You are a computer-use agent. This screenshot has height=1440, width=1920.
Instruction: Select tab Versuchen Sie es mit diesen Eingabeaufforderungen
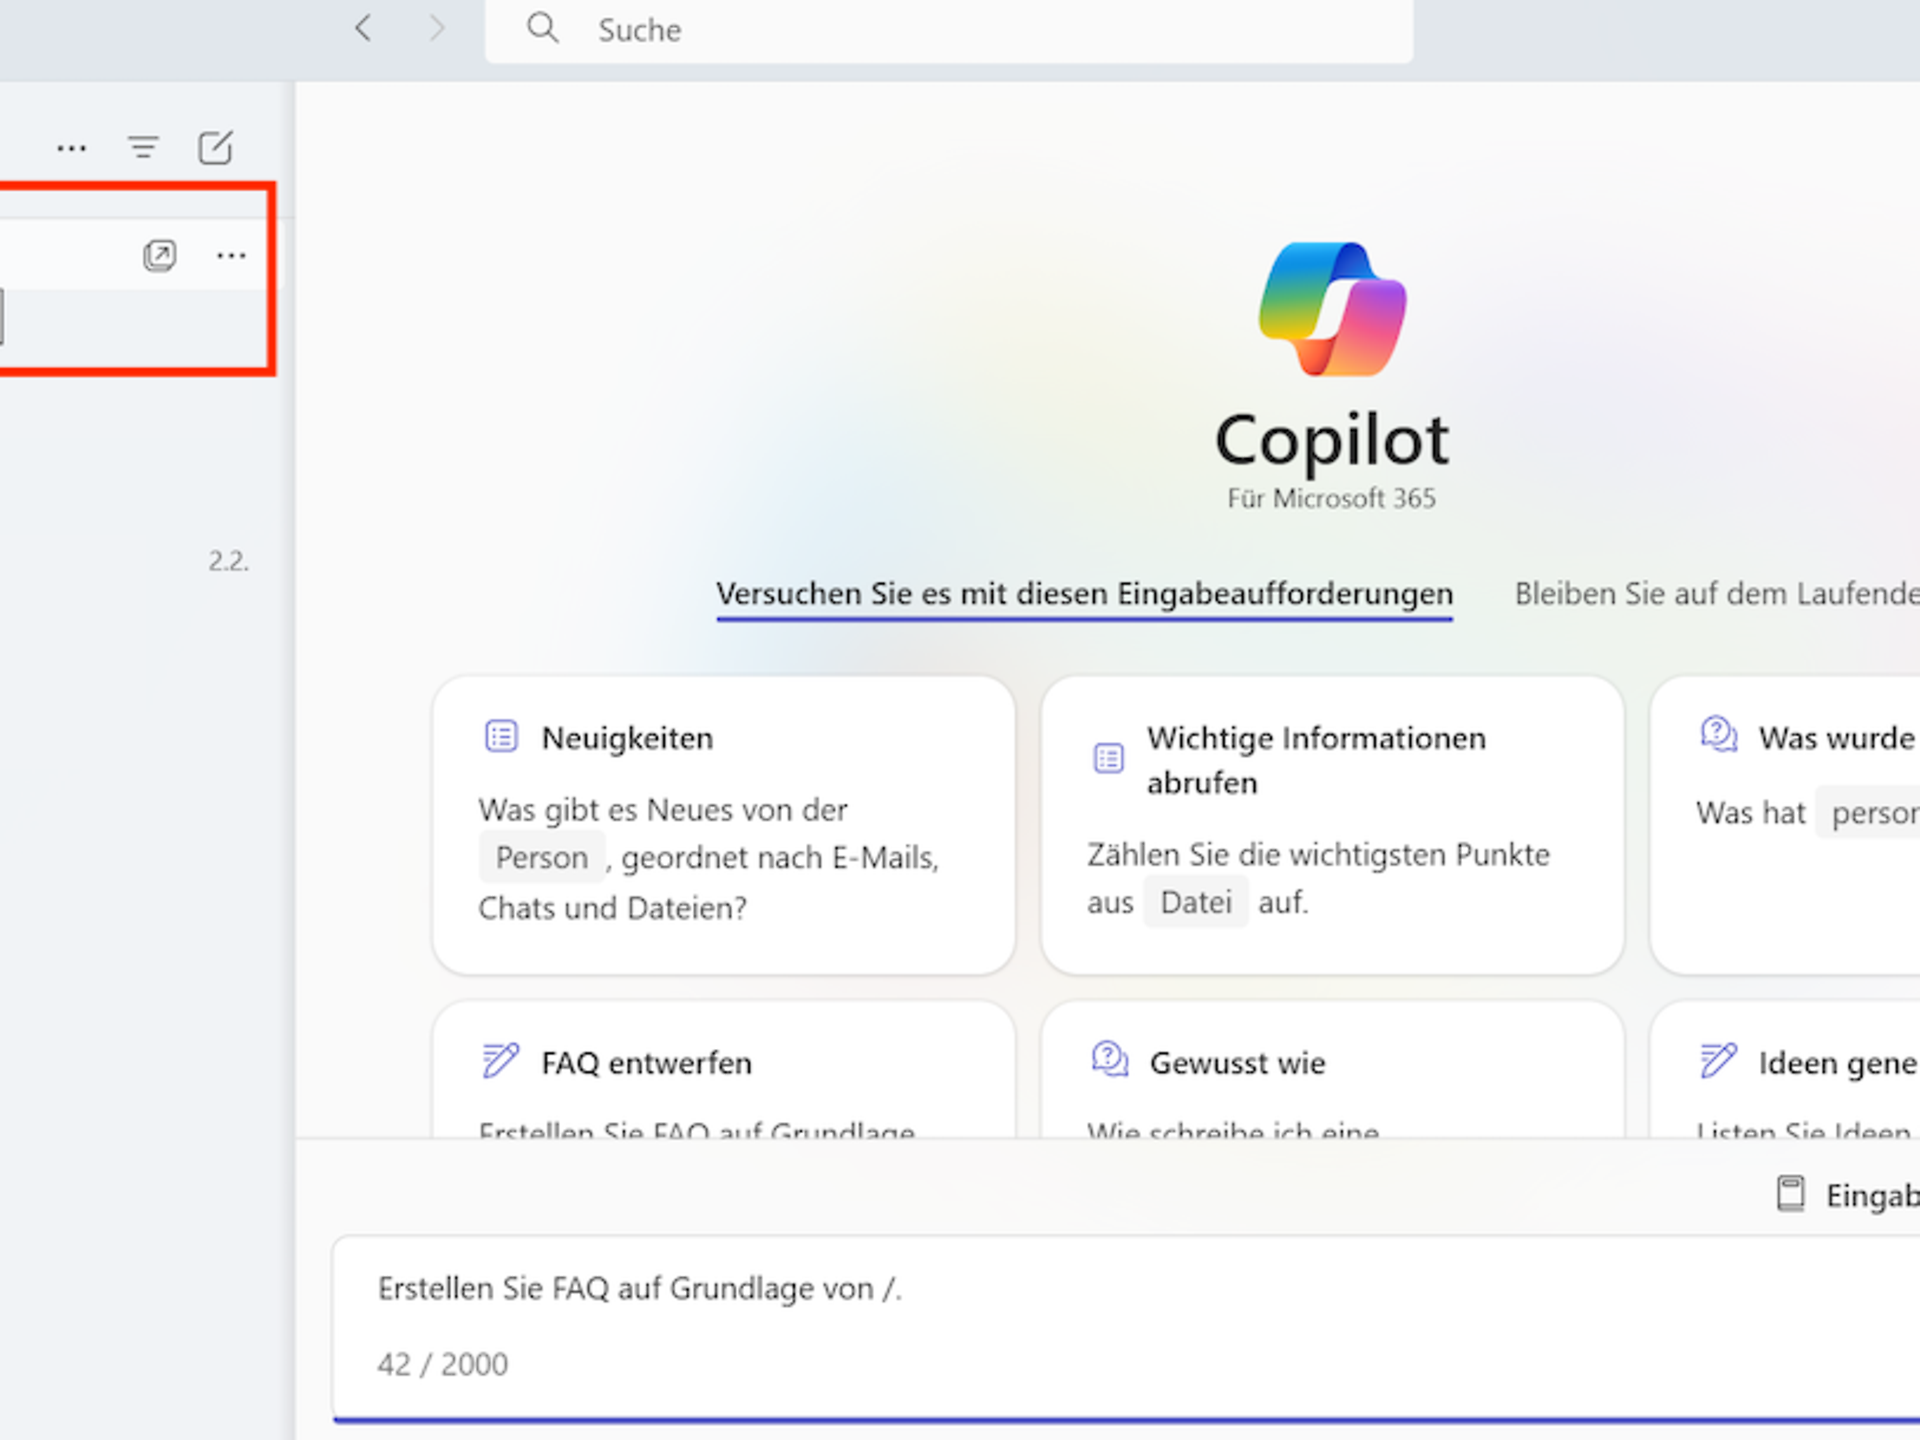coord(1084,594)
